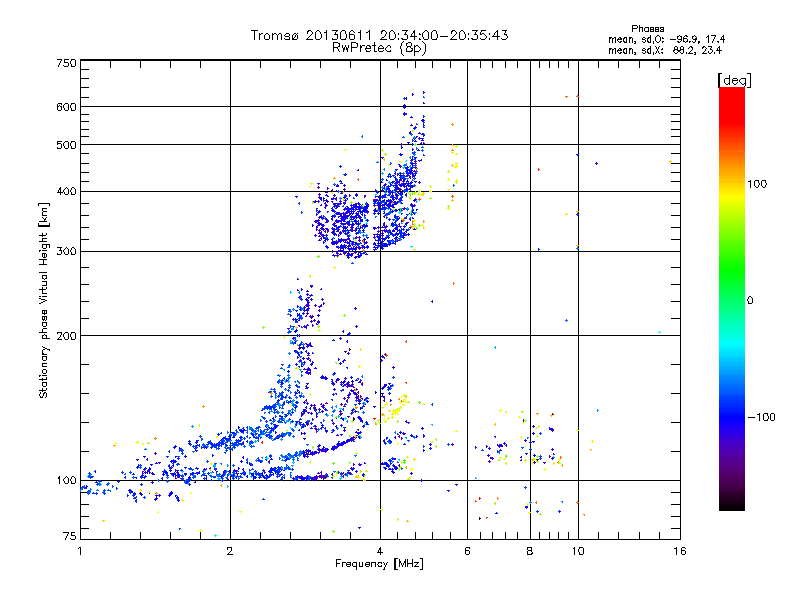Click the y-axis '750' tick label

[x=67, y=63]
